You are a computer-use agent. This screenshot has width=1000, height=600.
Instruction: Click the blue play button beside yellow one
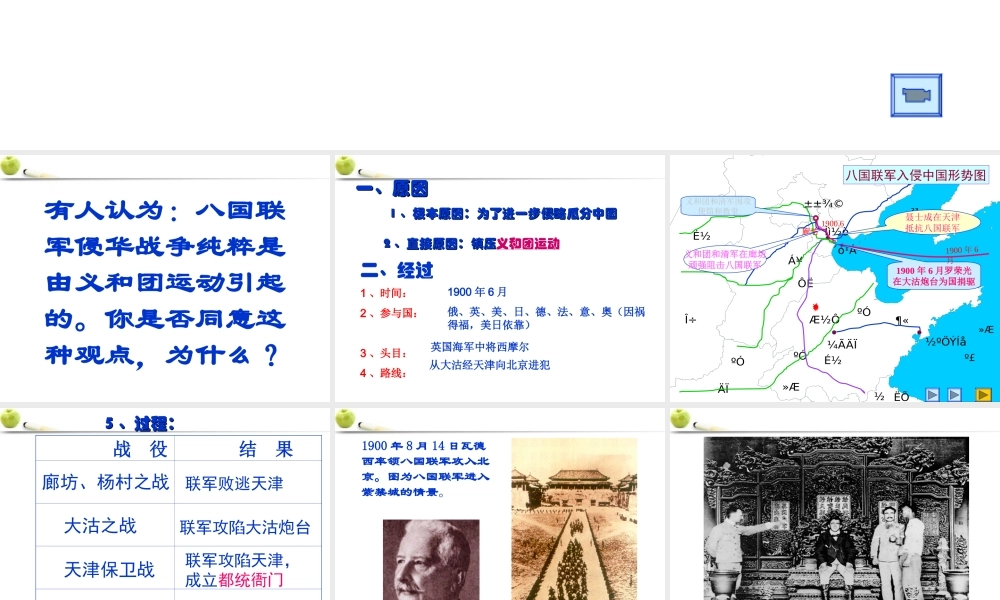955,395
